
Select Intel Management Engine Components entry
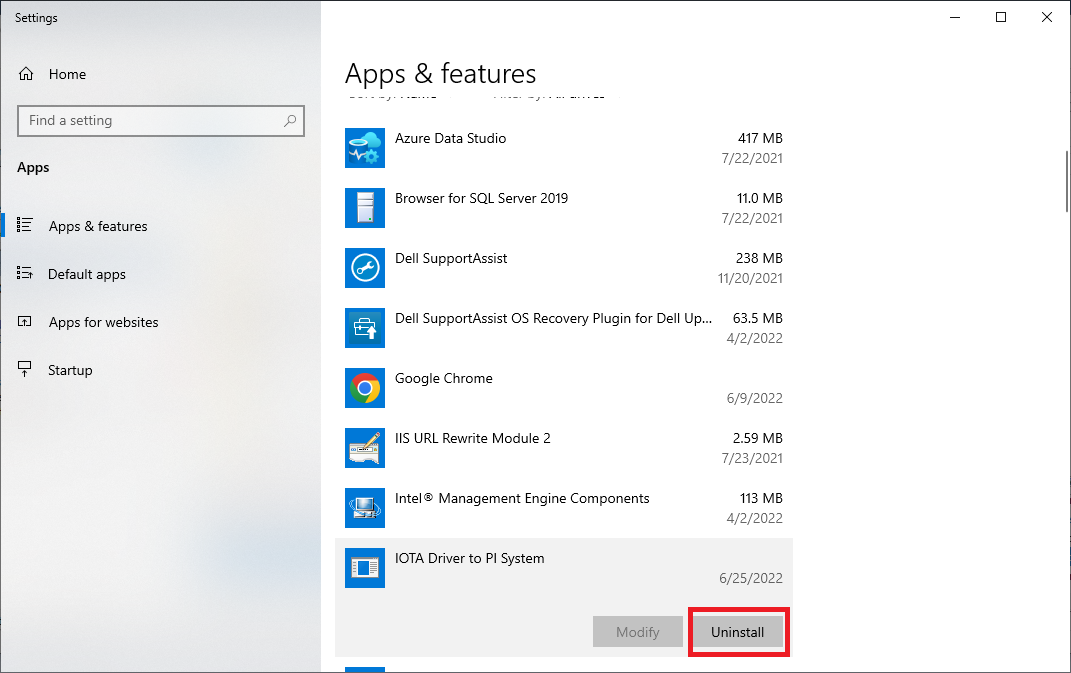(x=522, y=499)
